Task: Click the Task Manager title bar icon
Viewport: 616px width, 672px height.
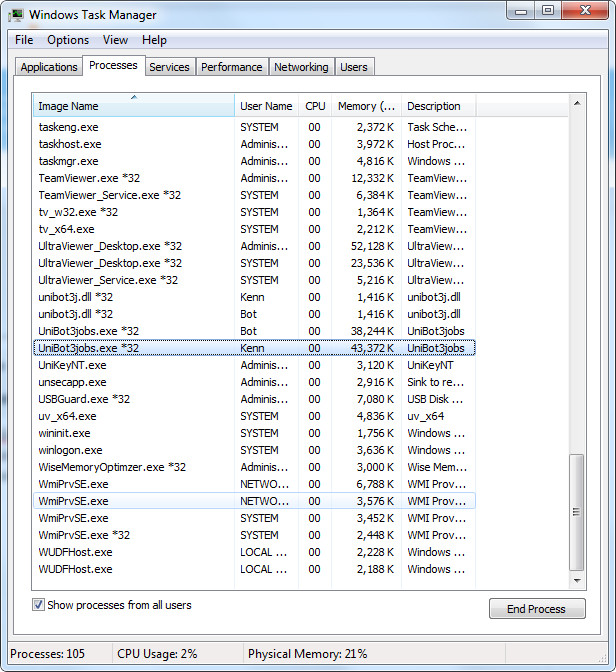Action: (x=16, y=15)
